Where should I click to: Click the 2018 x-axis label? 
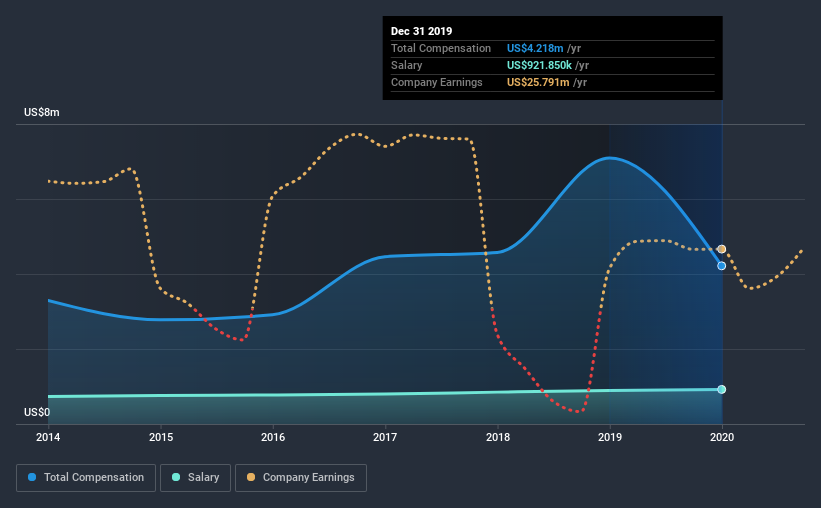point(497,437)
